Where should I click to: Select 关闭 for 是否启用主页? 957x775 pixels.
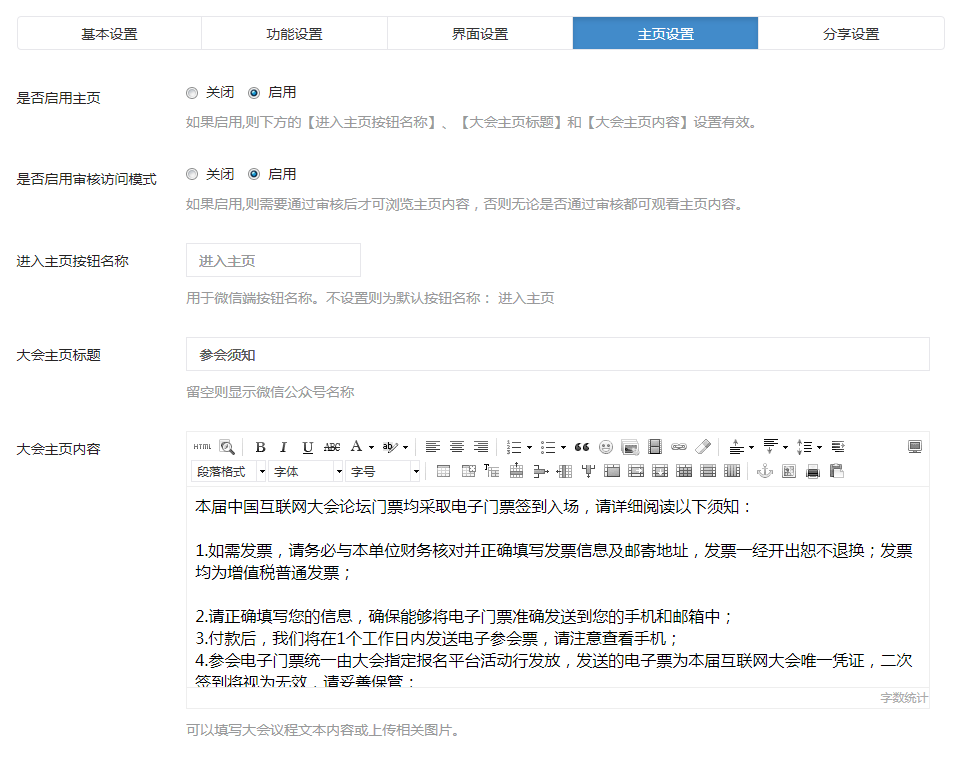[x=192, y=93]
